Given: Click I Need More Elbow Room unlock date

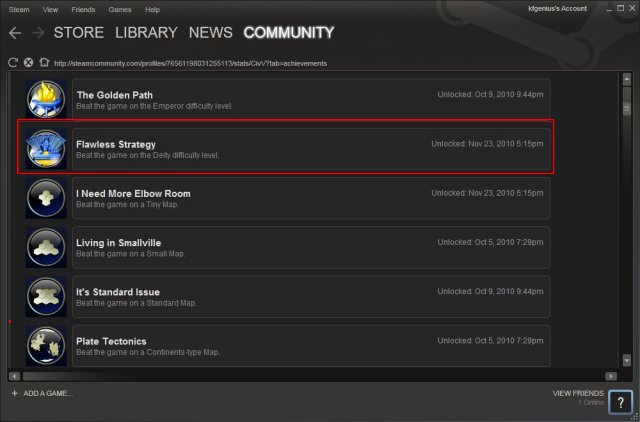Looking at the screenshot, I should point(487,193).
